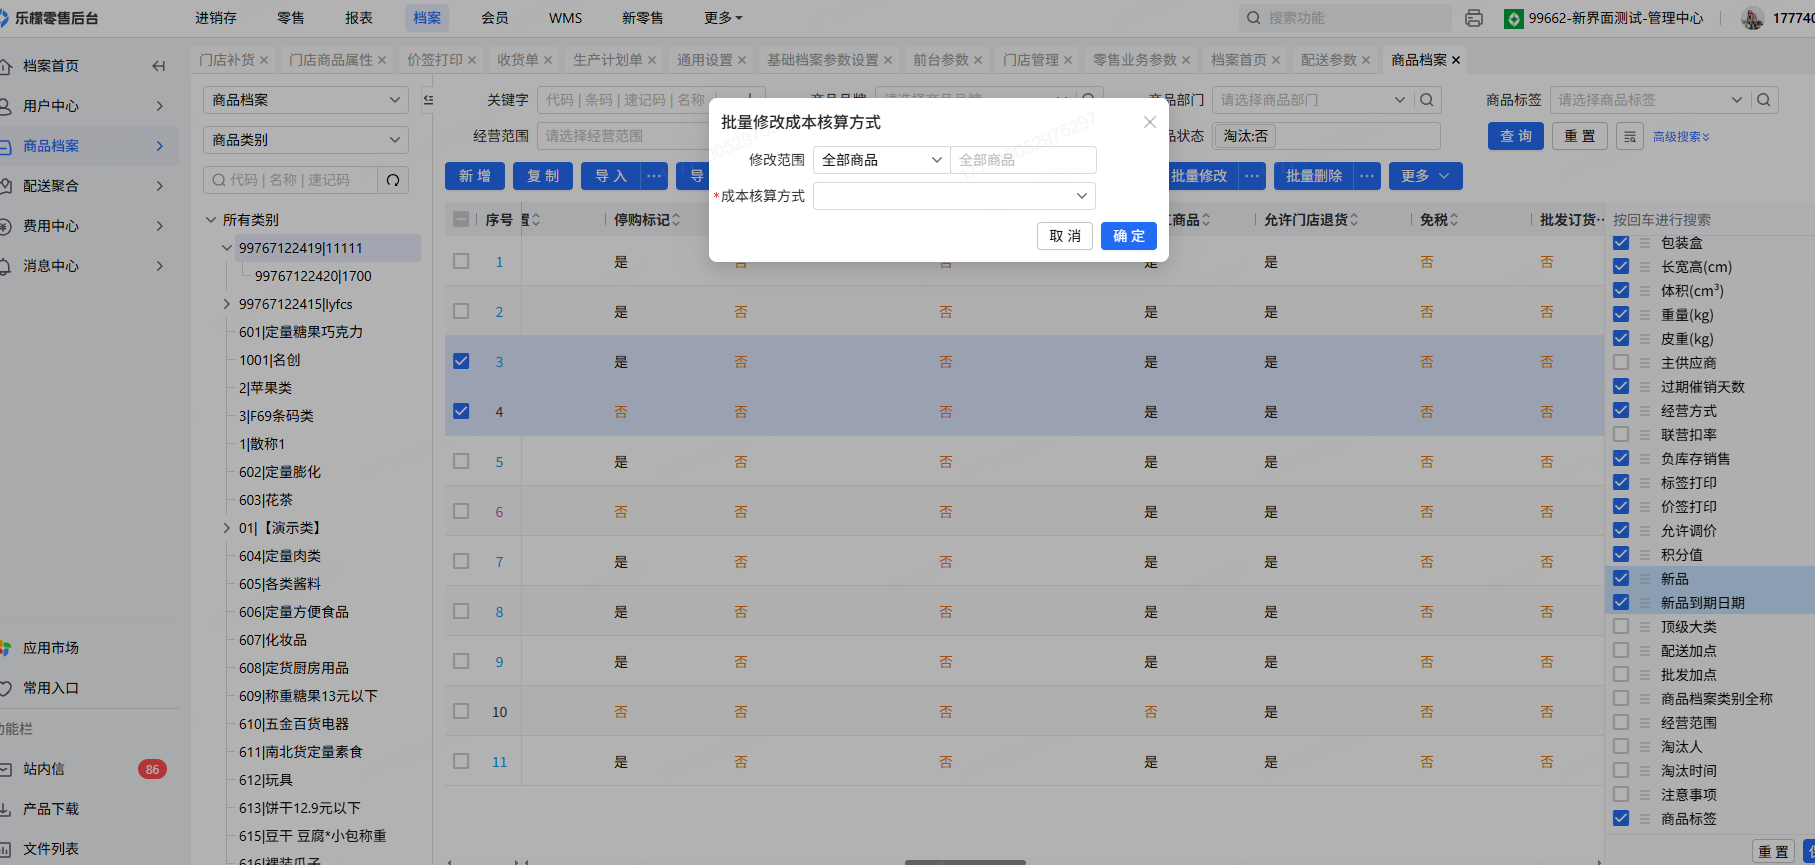Uncheck the checkbox for row 3
Viewport: 1815px width, 865px height.
[x=461, y=361]
